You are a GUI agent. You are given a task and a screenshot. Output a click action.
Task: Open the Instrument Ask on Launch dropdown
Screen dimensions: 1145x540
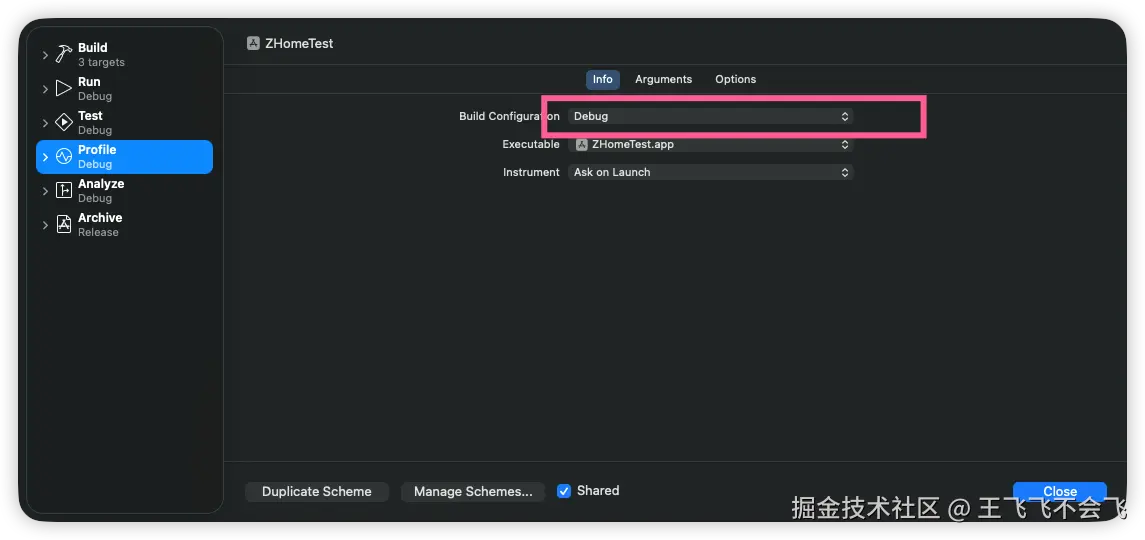coord(711,172)
